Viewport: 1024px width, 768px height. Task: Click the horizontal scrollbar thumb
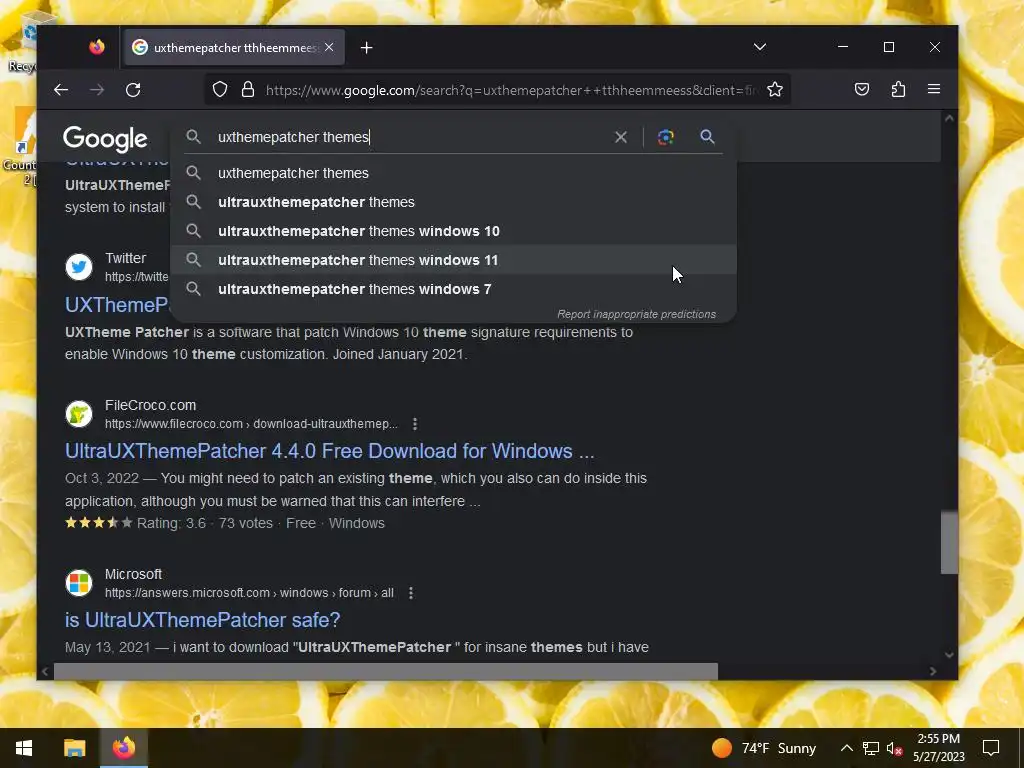point(385,671)
